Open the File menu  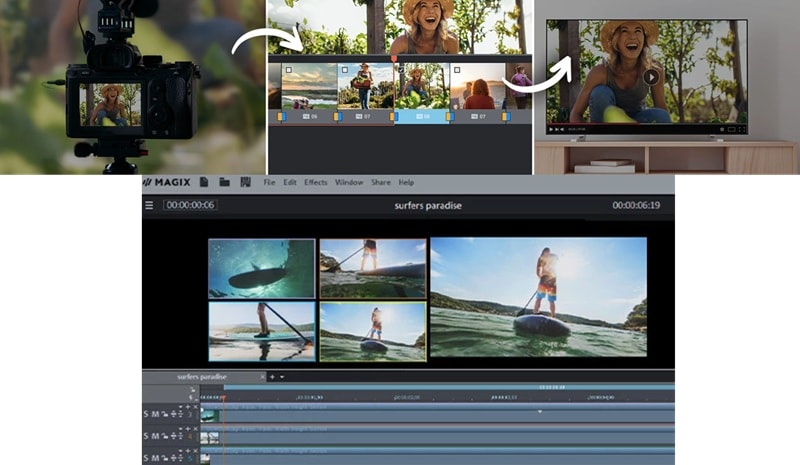point(269,182)
